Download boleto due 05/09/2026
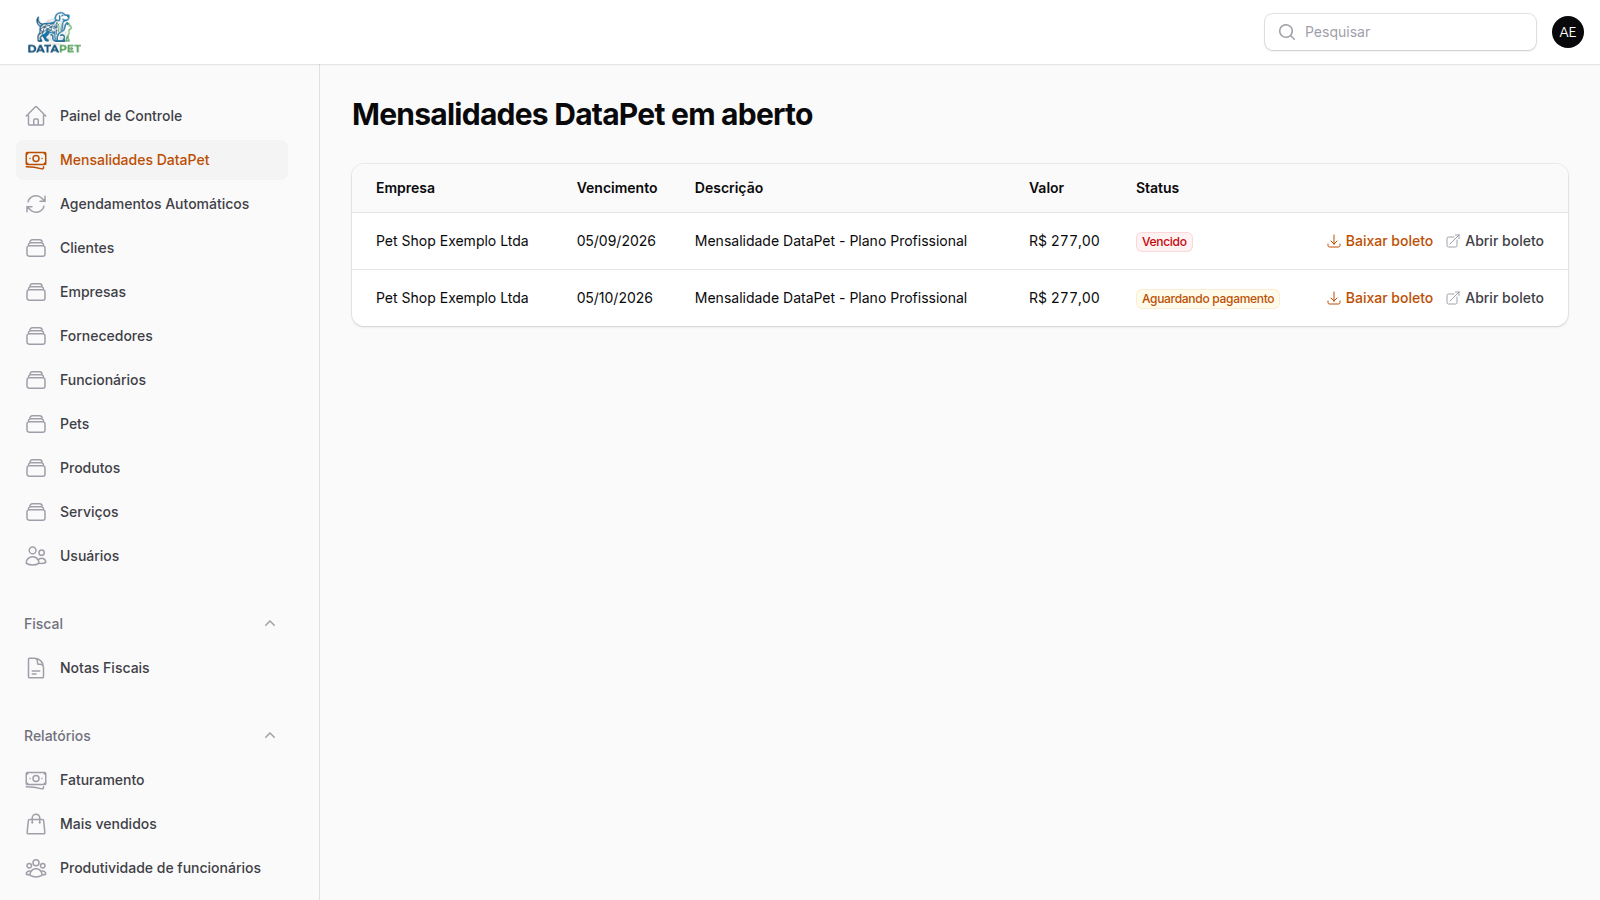The height and width of the screenshot is (900, 1600). (x=1379, y=241)
